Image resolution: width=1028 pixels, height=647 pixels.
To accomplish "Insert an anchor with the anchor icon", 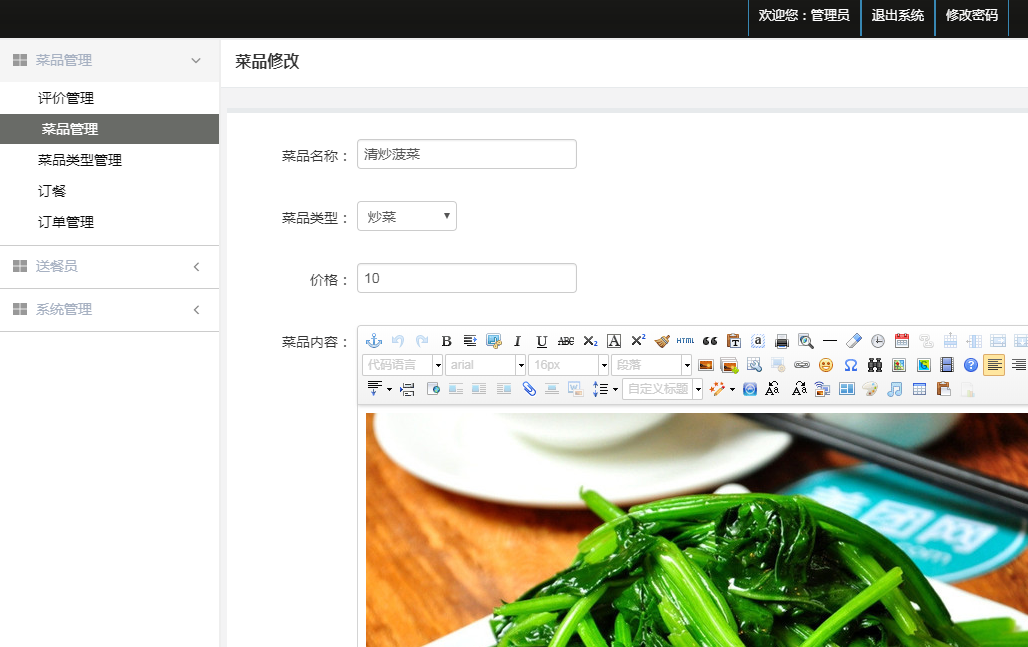I will point(374,341).
